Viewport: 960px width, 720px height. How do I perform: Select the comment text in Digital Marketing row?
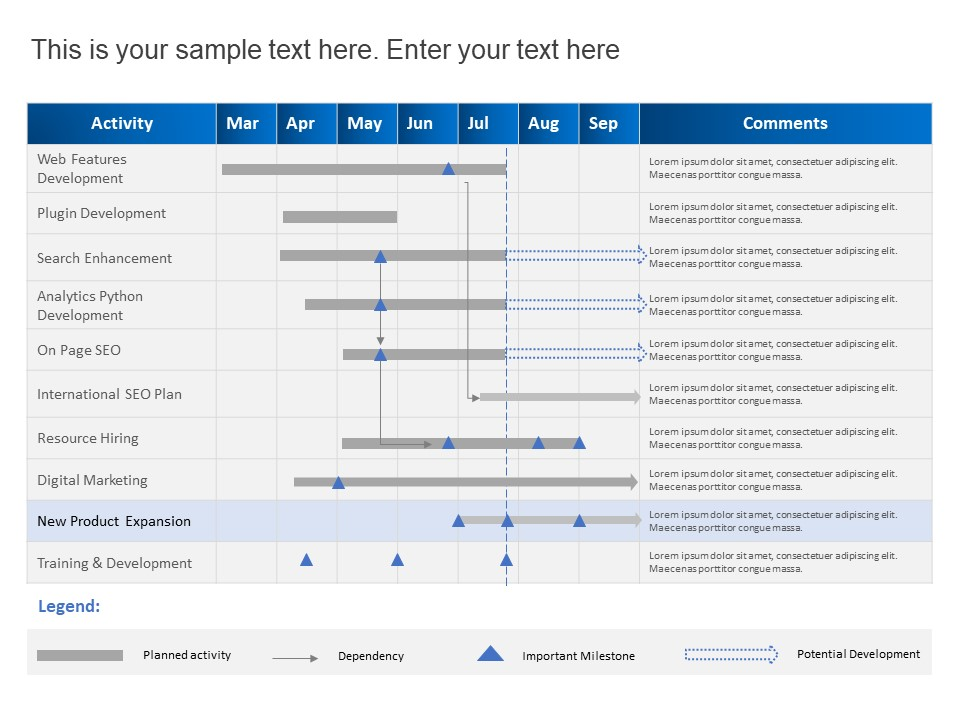point(773,480)
